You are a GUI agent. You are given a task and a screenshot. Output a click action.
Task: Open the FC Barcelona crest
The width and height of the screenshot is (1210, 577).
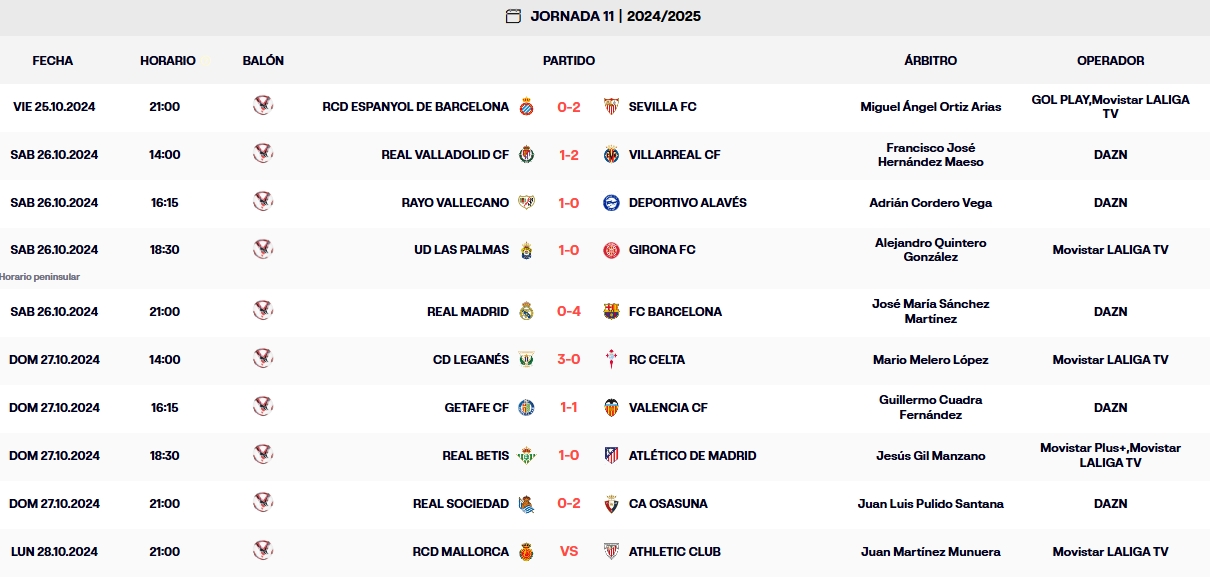coord(609,311)
